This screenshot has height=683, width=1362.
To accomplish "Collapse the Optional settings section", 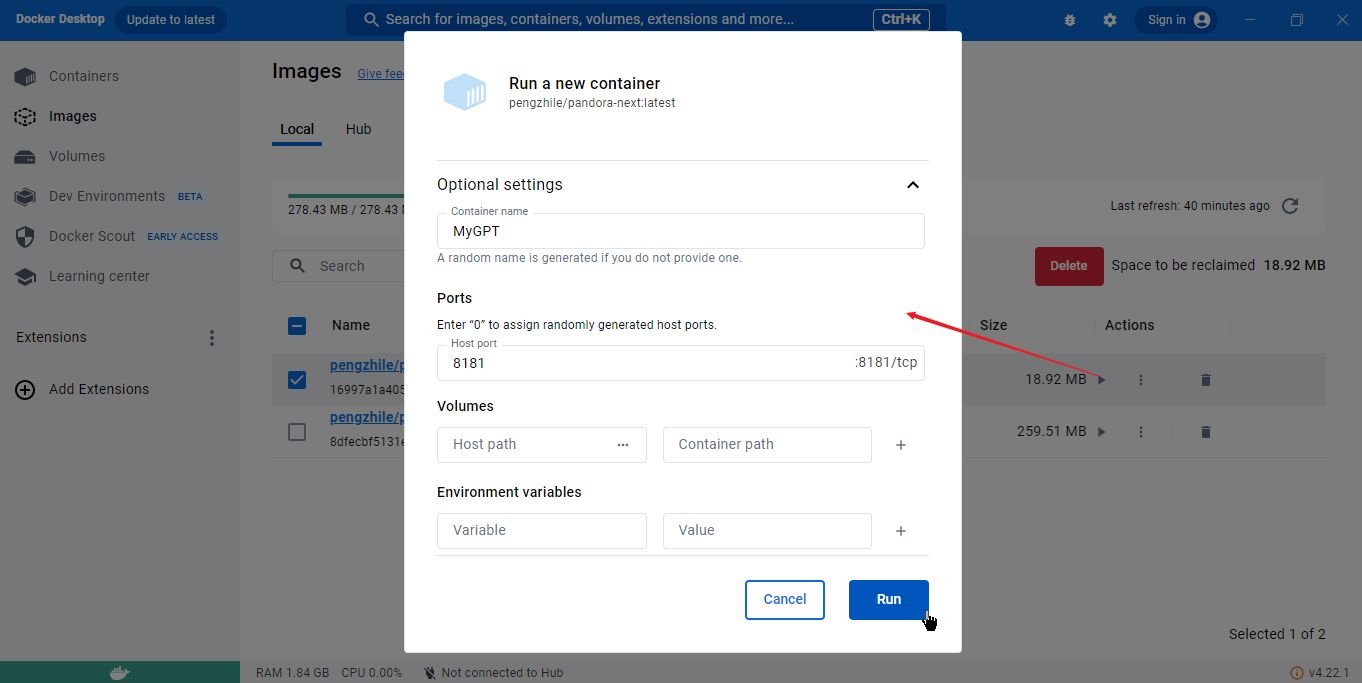I will pyautogui.click(x=912, y=185).
